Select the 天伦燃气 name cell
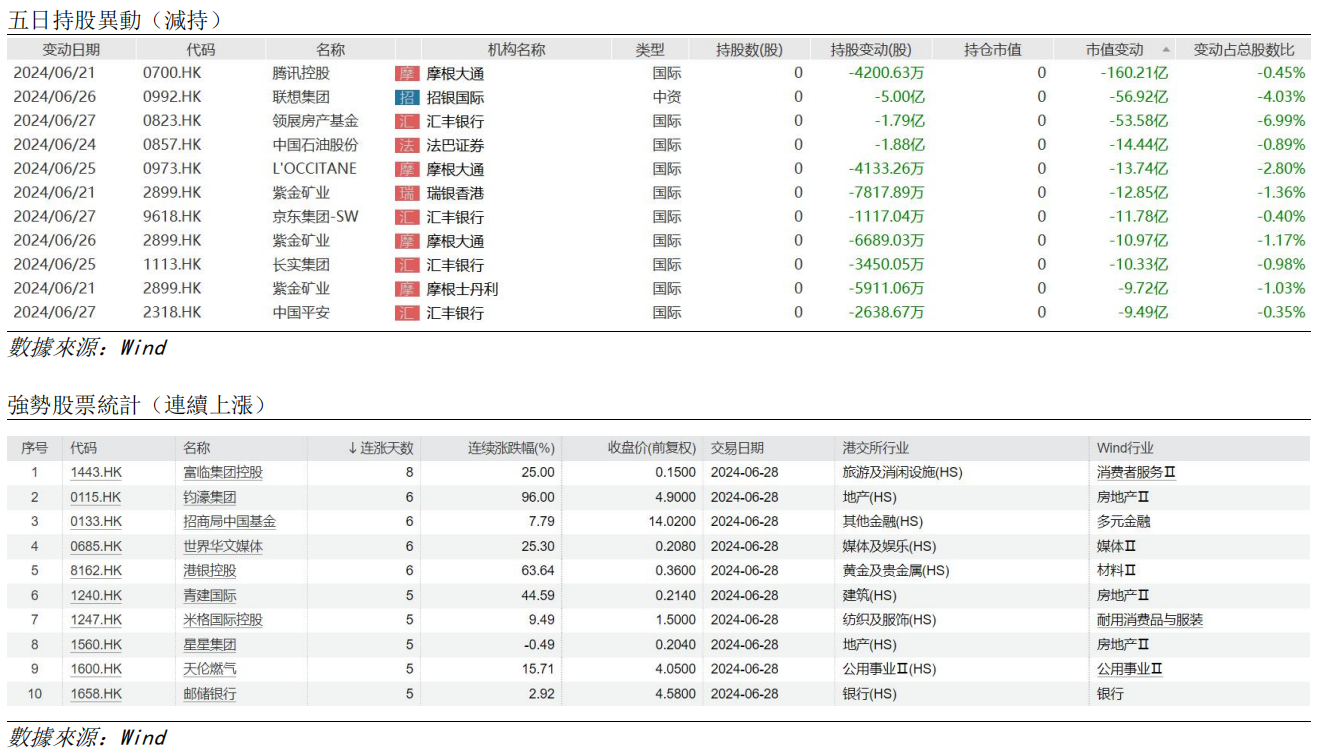 210,669
